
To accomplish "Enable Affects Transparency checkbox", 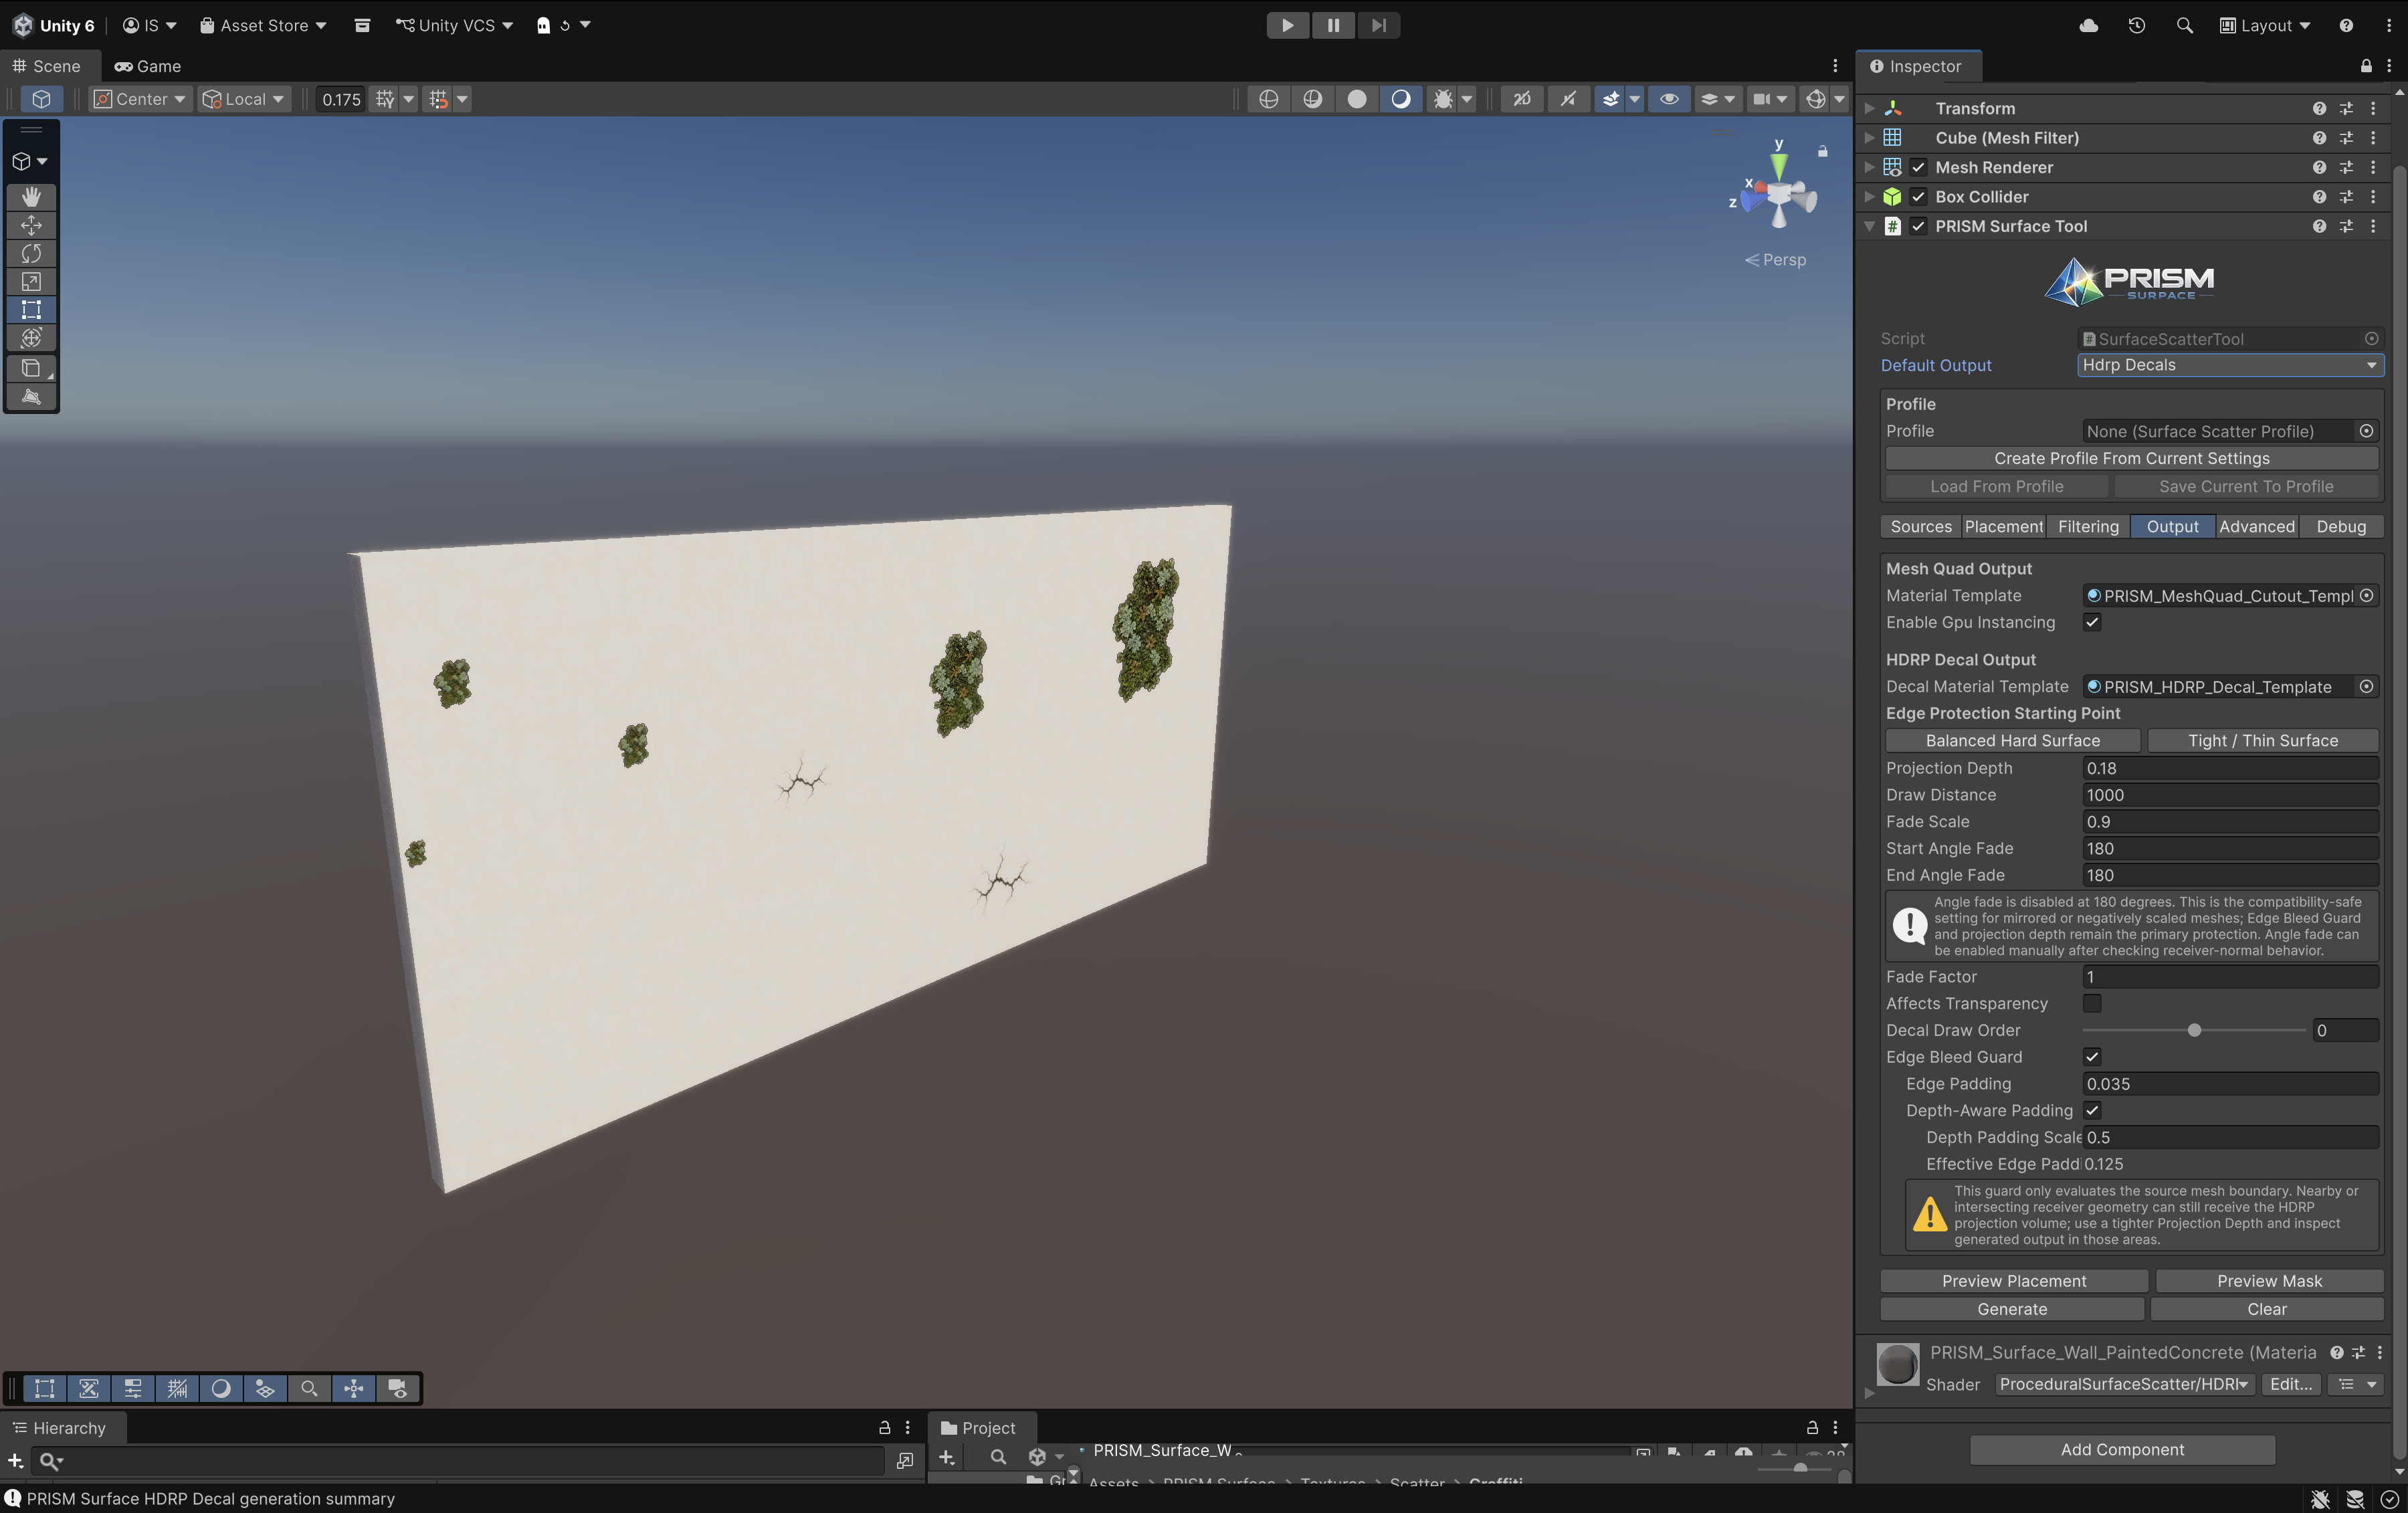I will pos(2092,1003).
